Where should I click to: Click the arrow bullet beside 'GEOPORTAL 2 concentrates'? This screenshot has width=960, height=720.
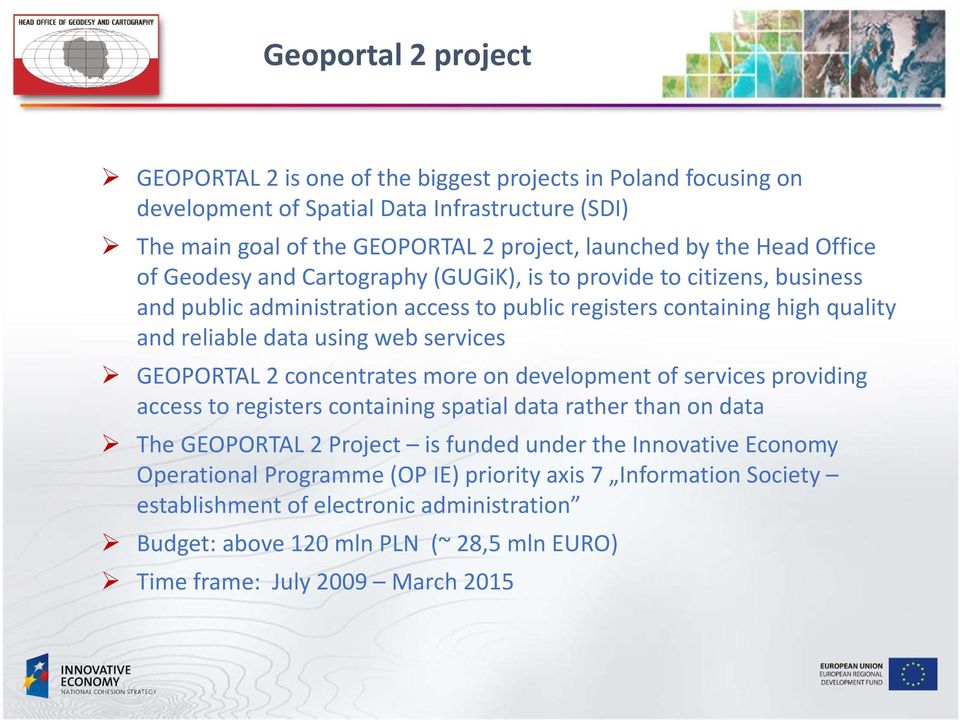111,375
